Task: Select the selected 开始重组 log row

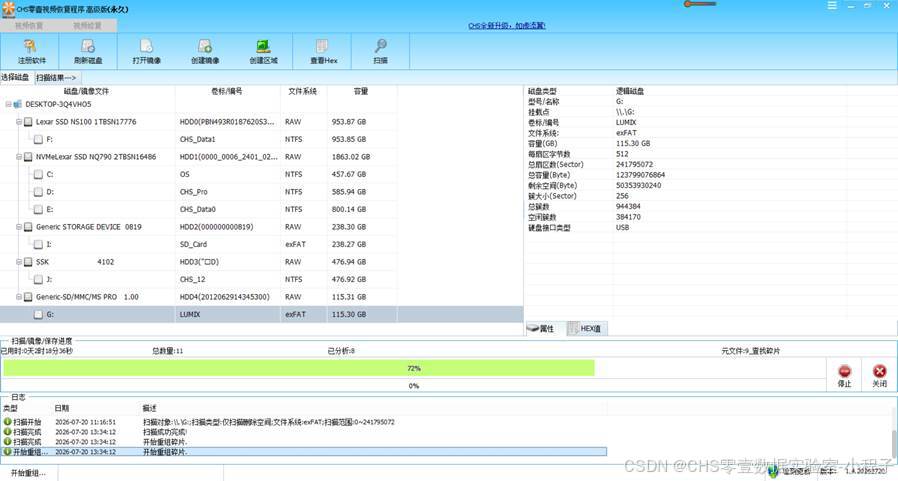Action: tap(305, 452)
